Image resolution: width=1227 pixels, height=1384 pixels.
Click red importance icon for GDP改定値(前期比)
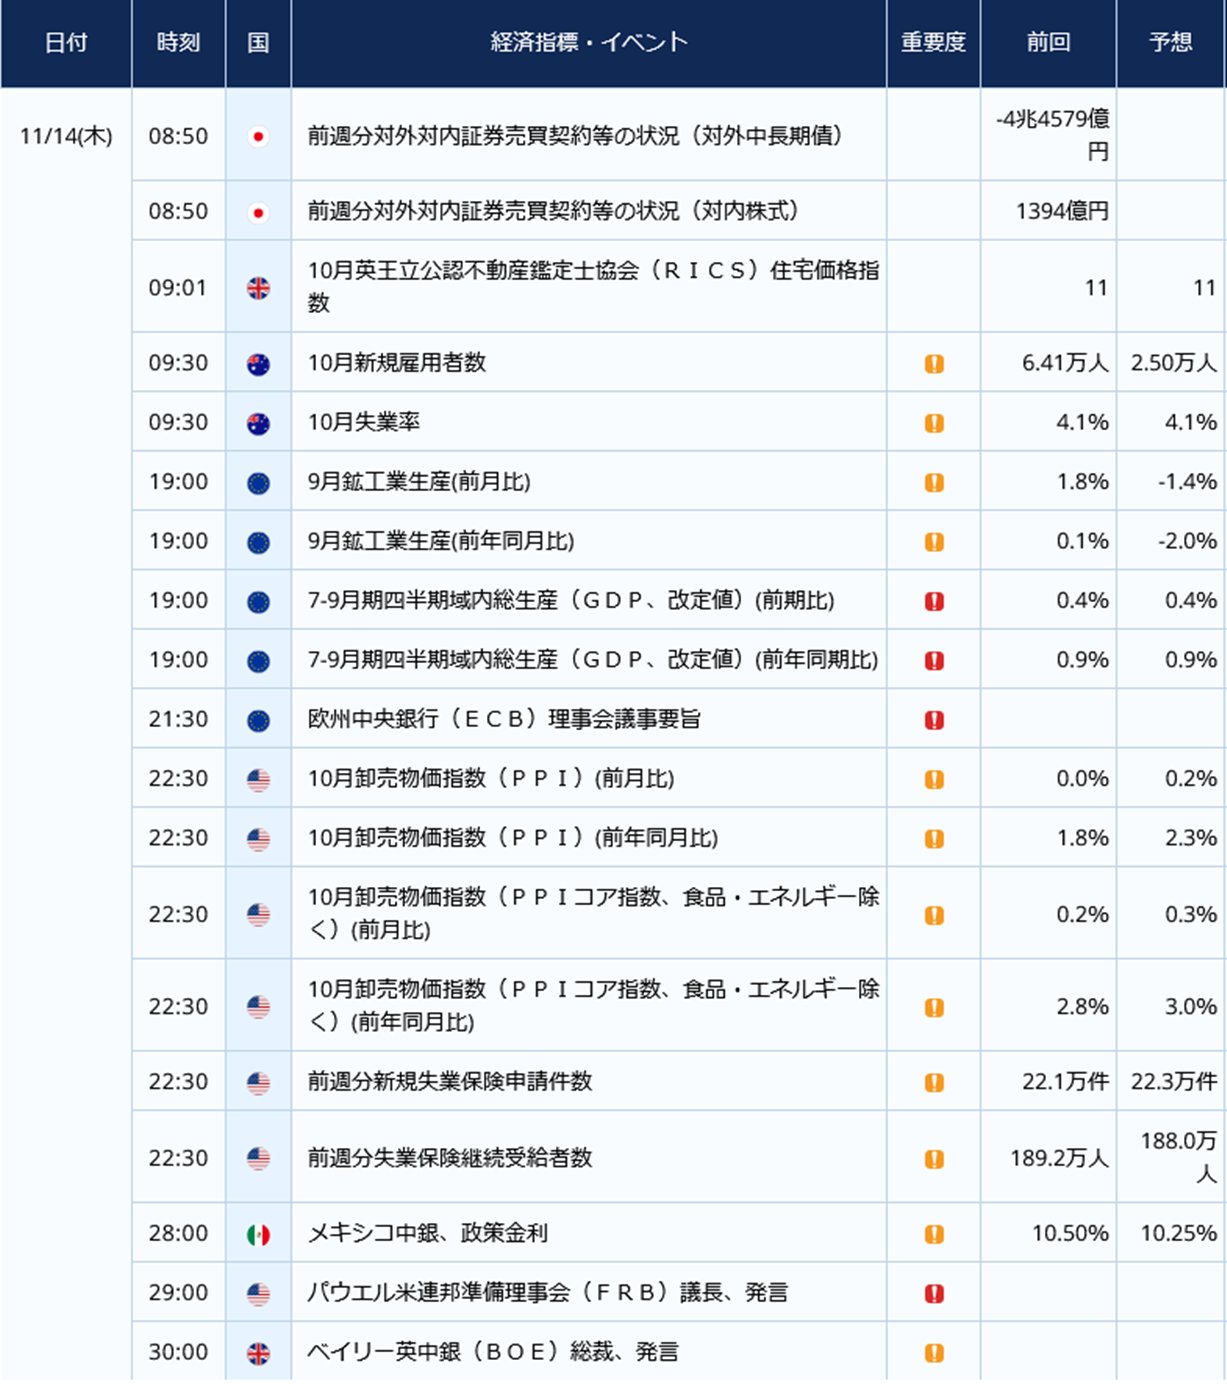point(934,601)
